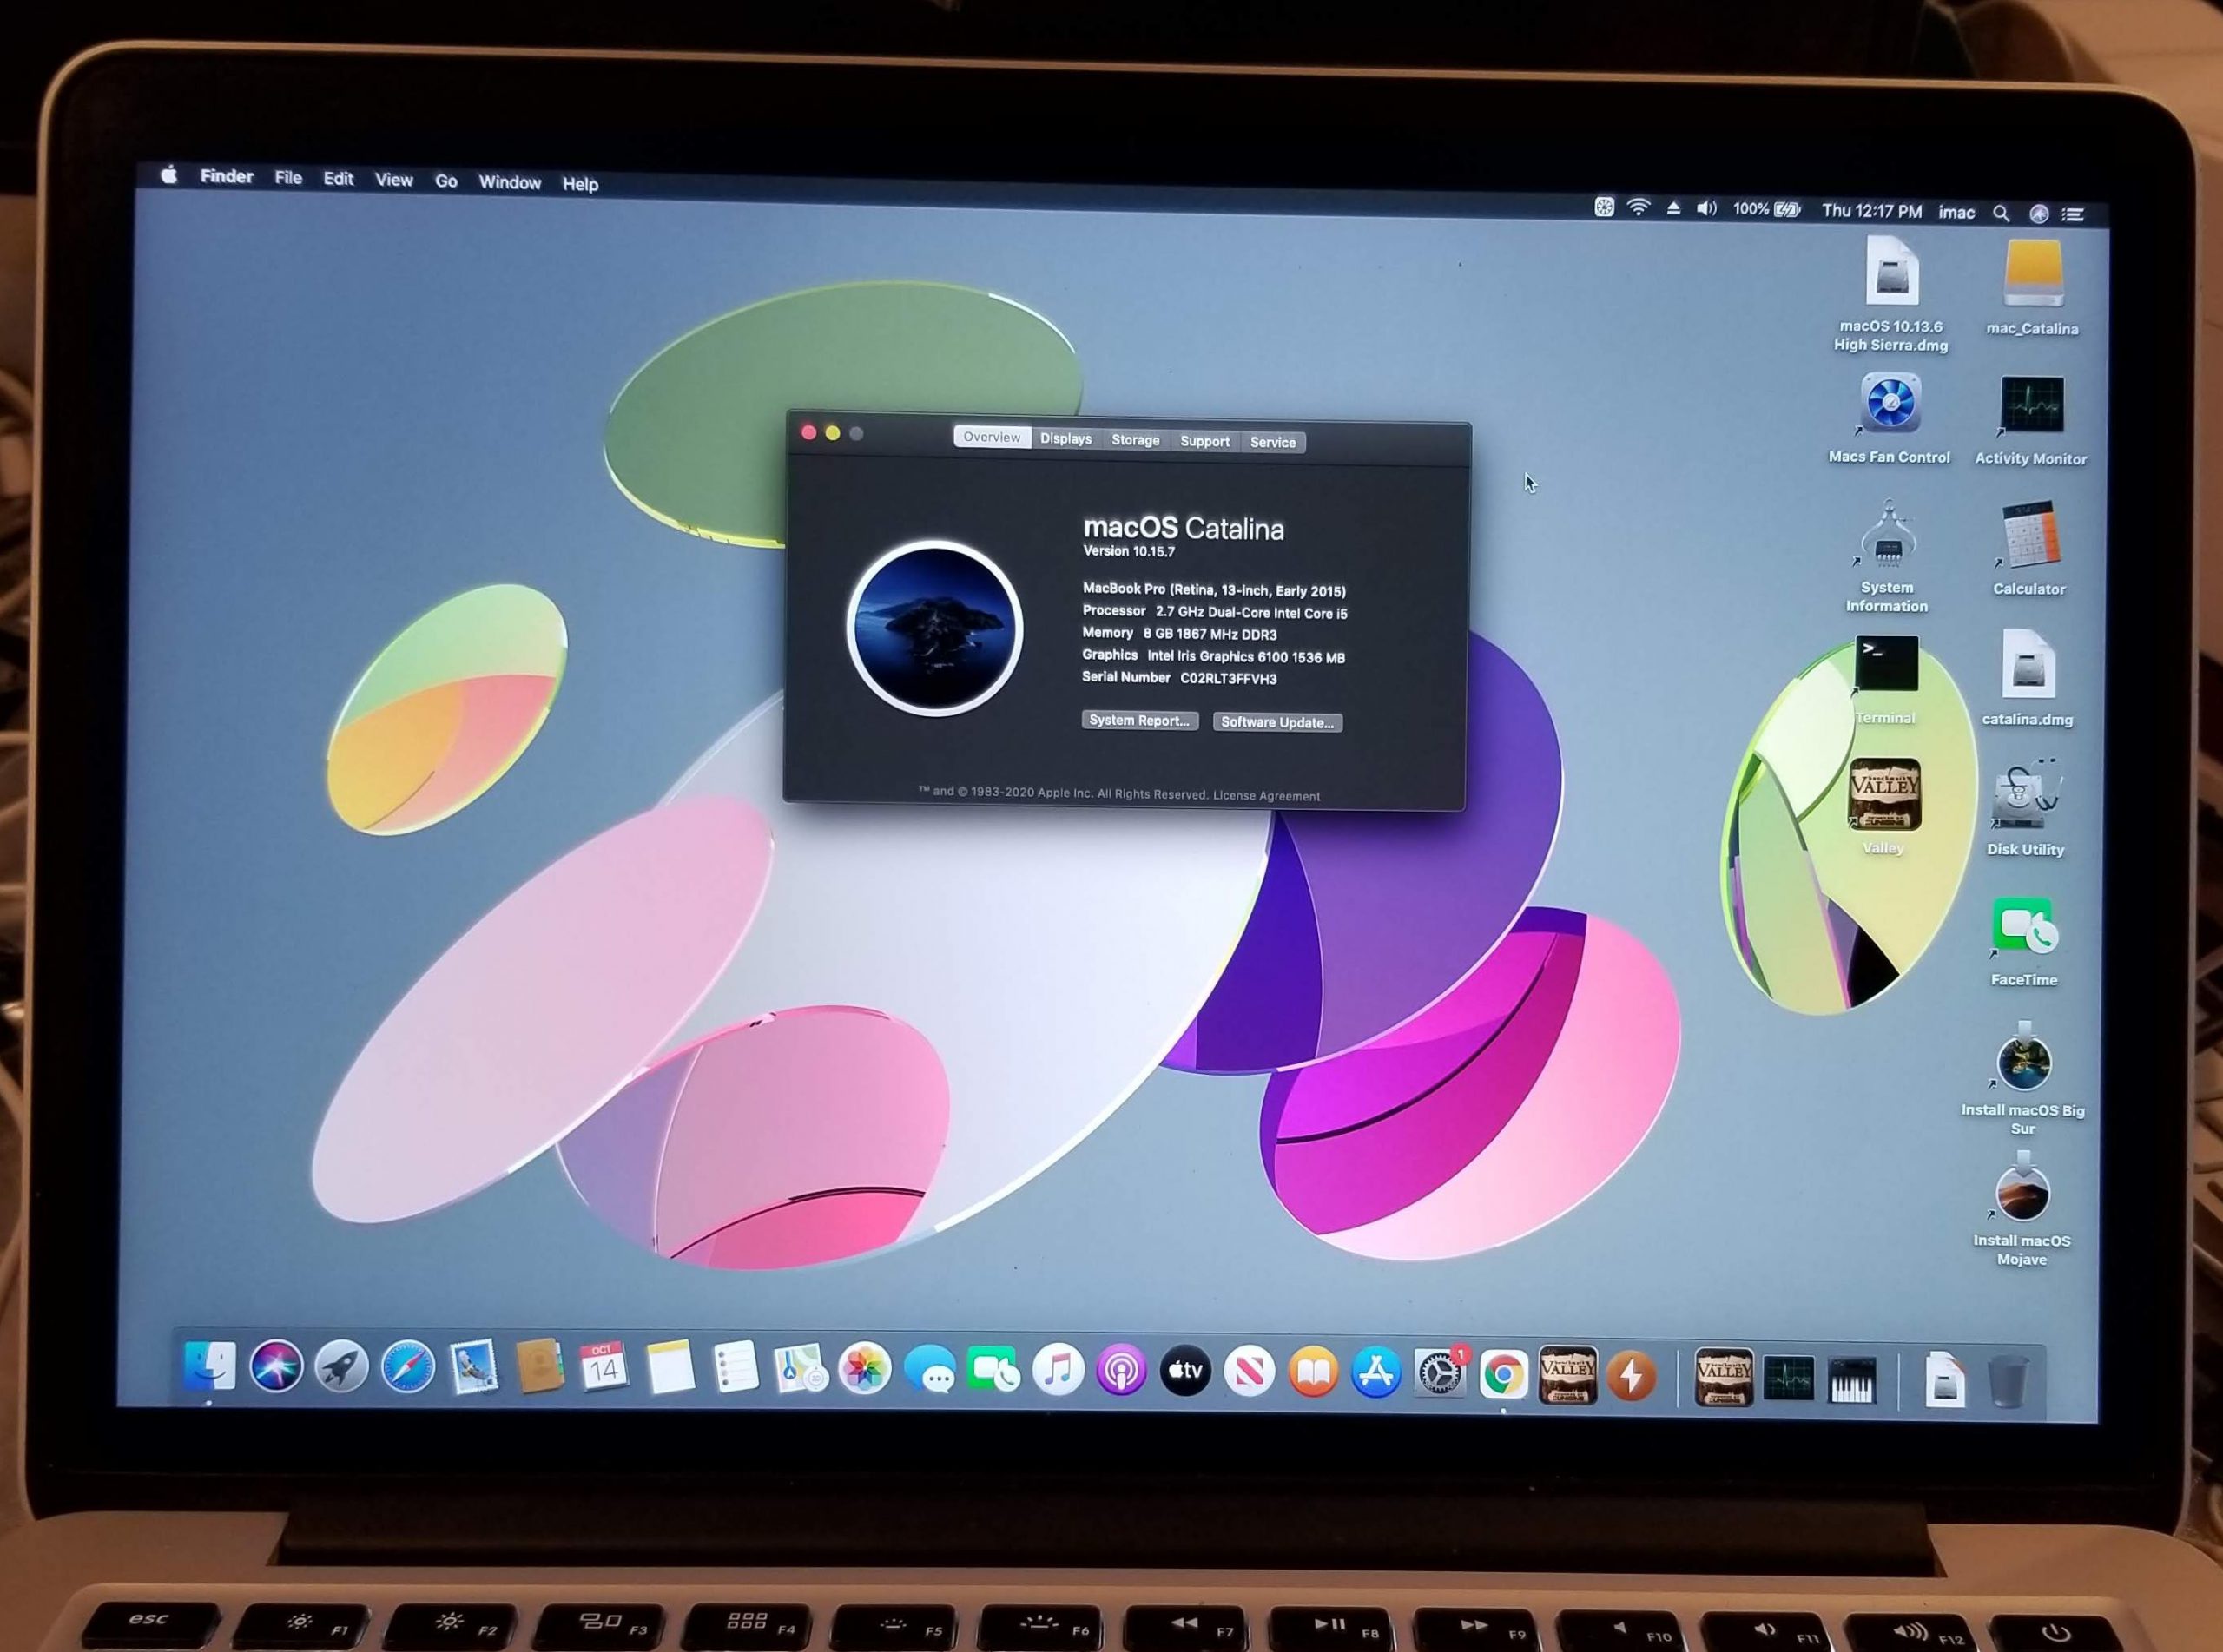Open the orange lightning bolt Dock app
2223x1652 pixels.
point(1631,1378)
